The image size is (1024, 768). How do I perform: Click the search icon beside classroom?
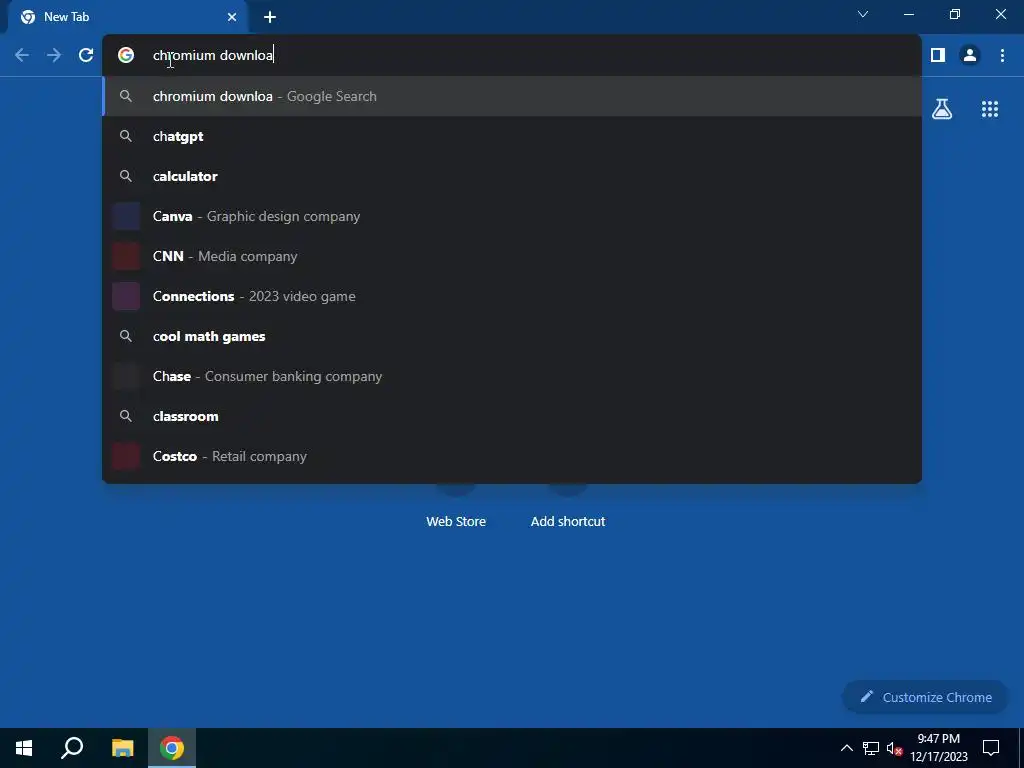click(x=126, y=416)
